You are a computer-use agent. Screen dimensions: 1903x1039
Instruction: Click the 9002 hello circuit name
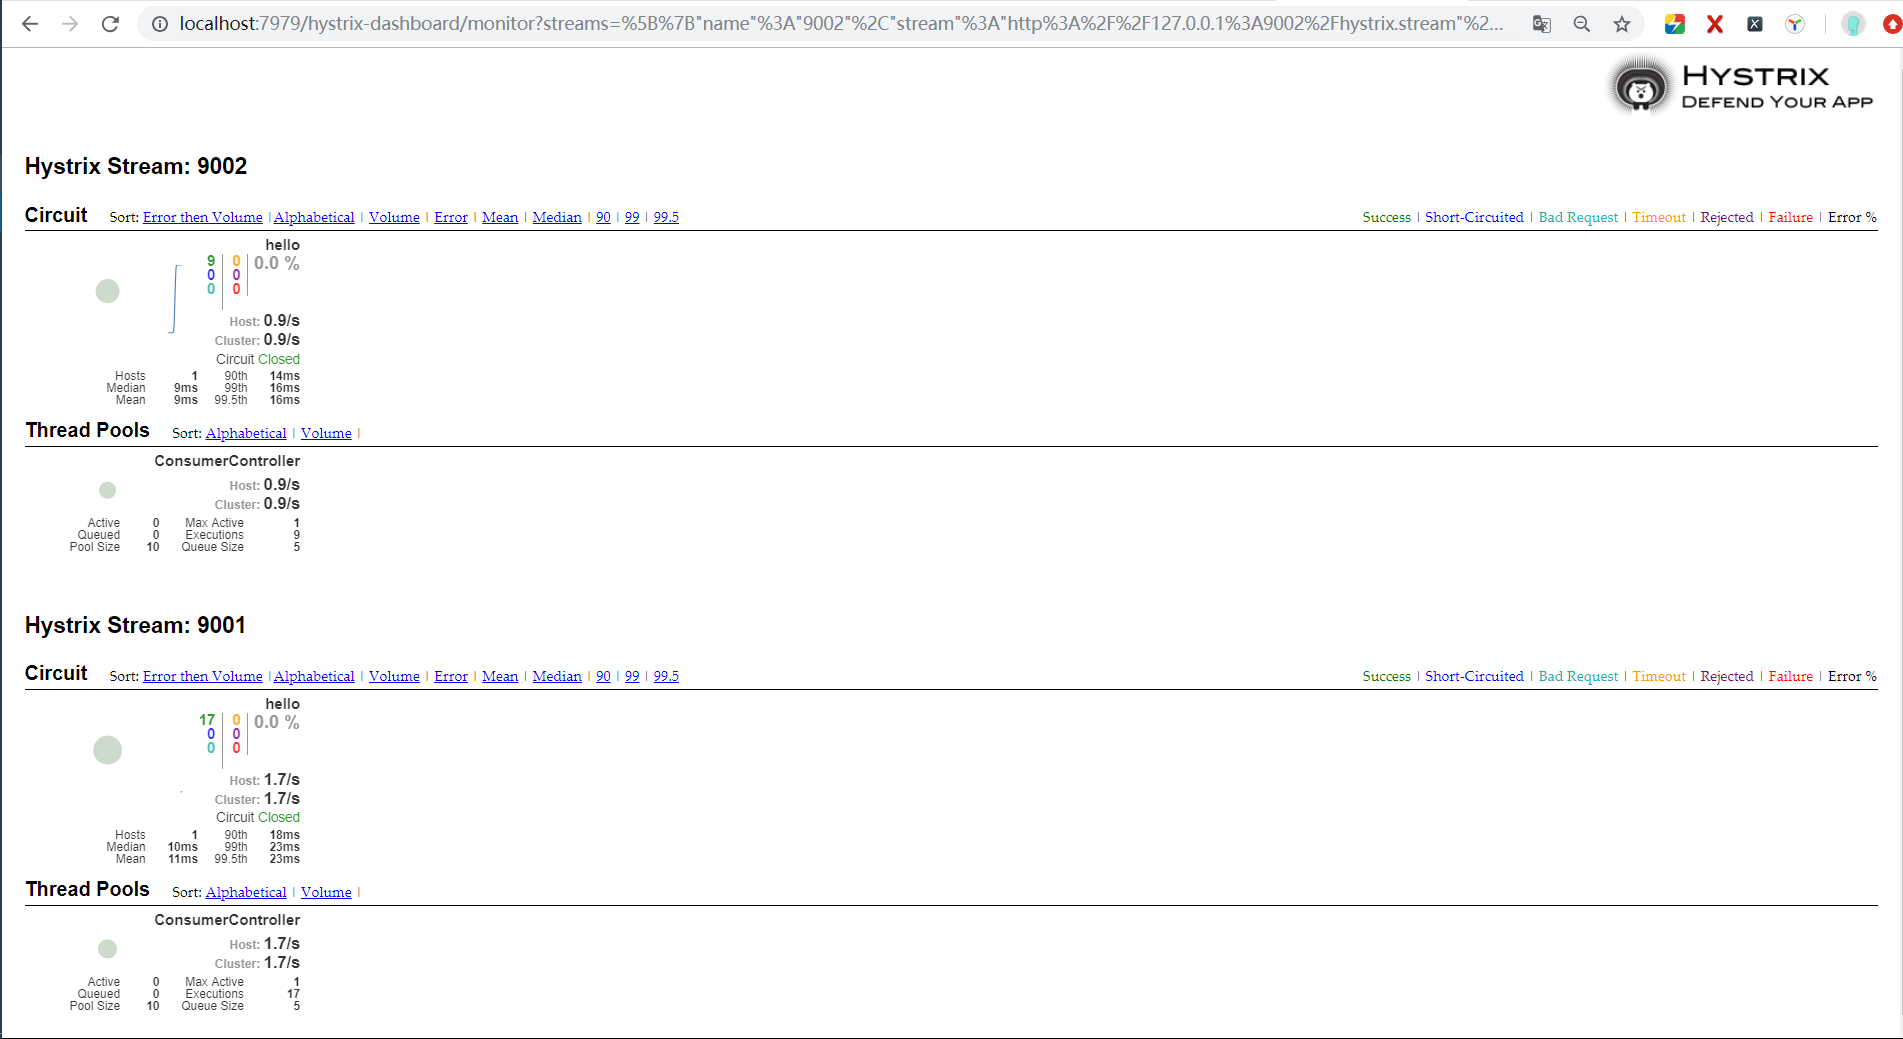tap(282, 245)
